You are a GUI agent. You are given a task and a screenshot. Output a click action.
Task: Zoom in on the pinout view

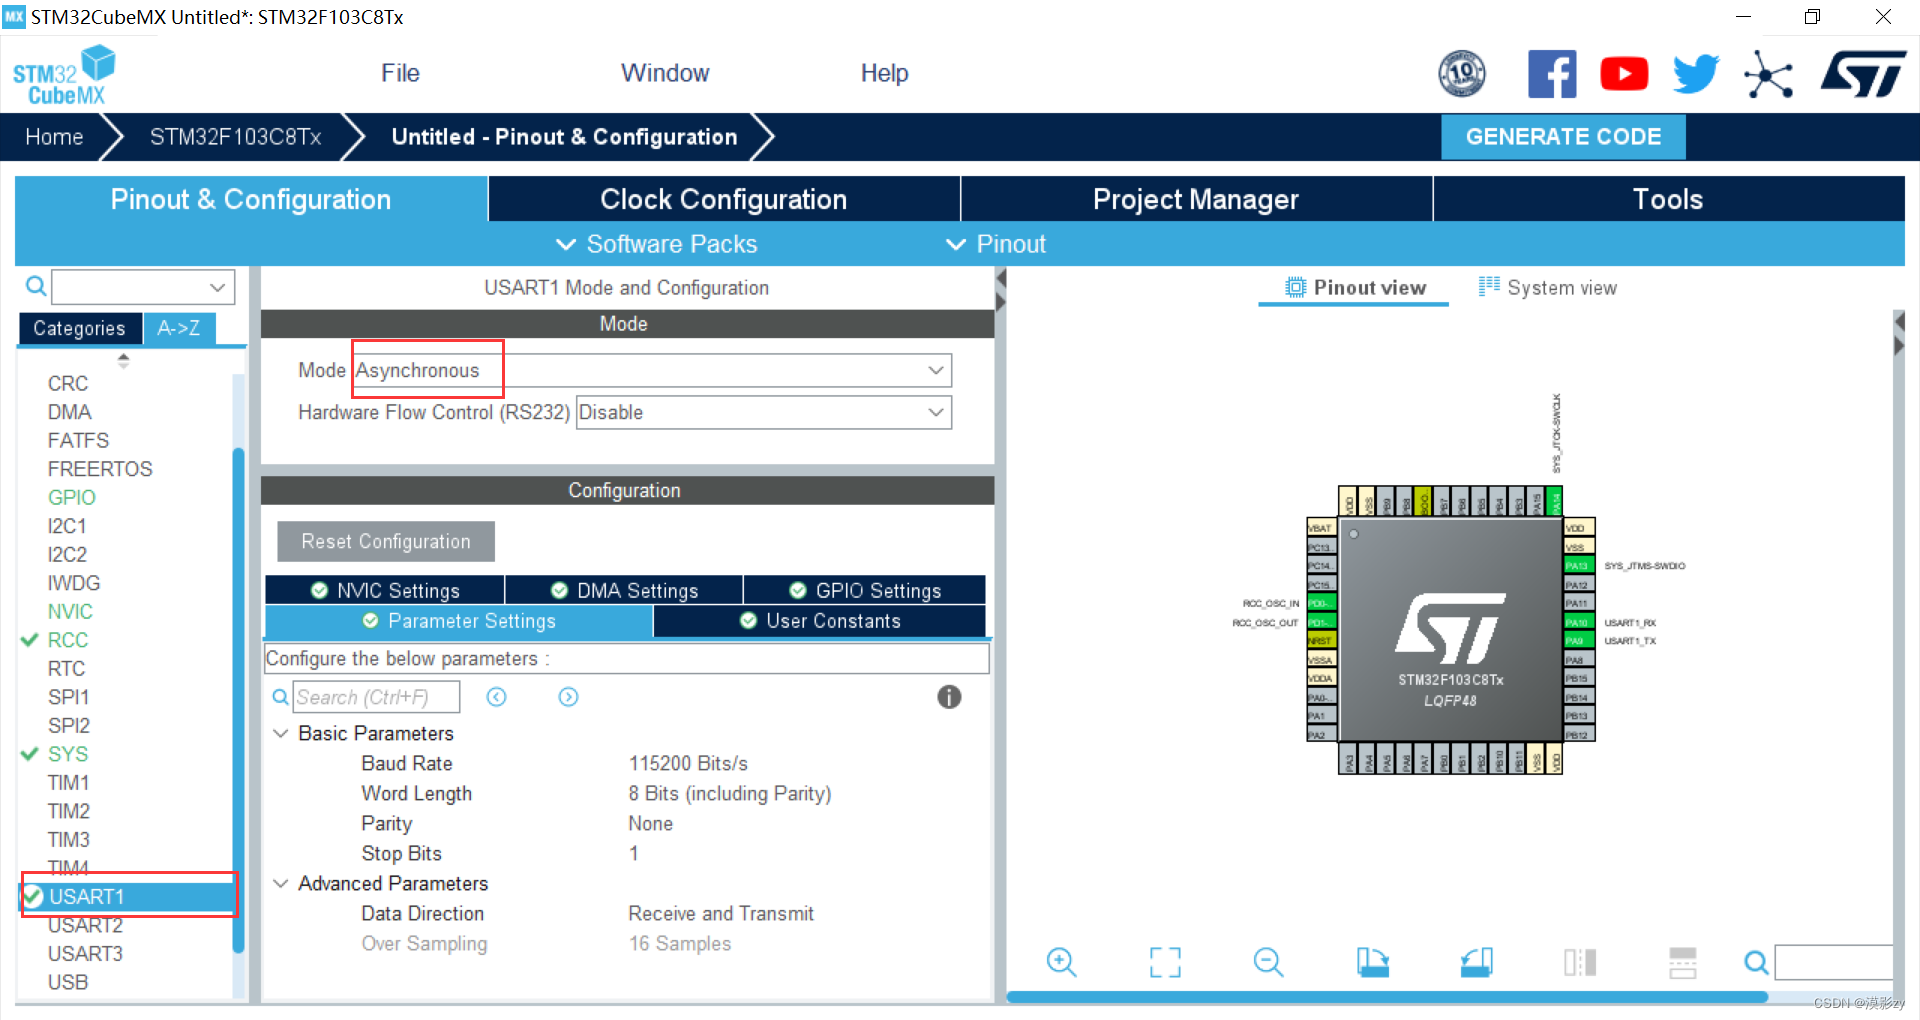tap(1061, 962)
